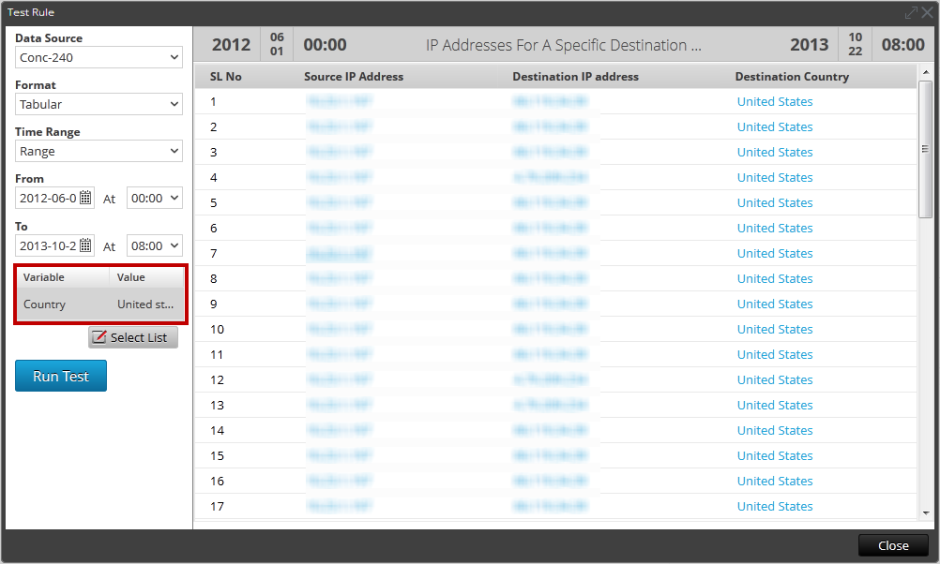The image size is (940, 564).
Task: Open the From time dropdown 00:00
Action: (155, 198)
